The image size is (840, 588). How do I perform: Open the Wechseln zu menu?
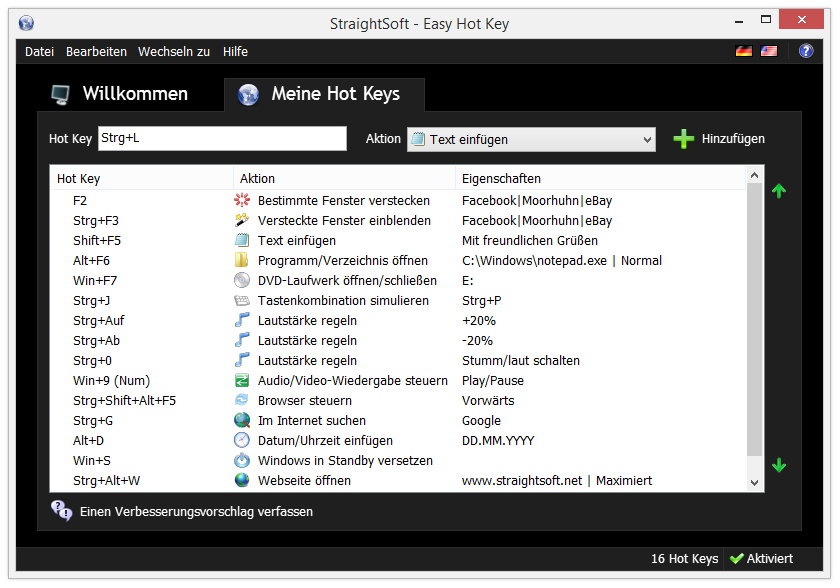[174, 52]
